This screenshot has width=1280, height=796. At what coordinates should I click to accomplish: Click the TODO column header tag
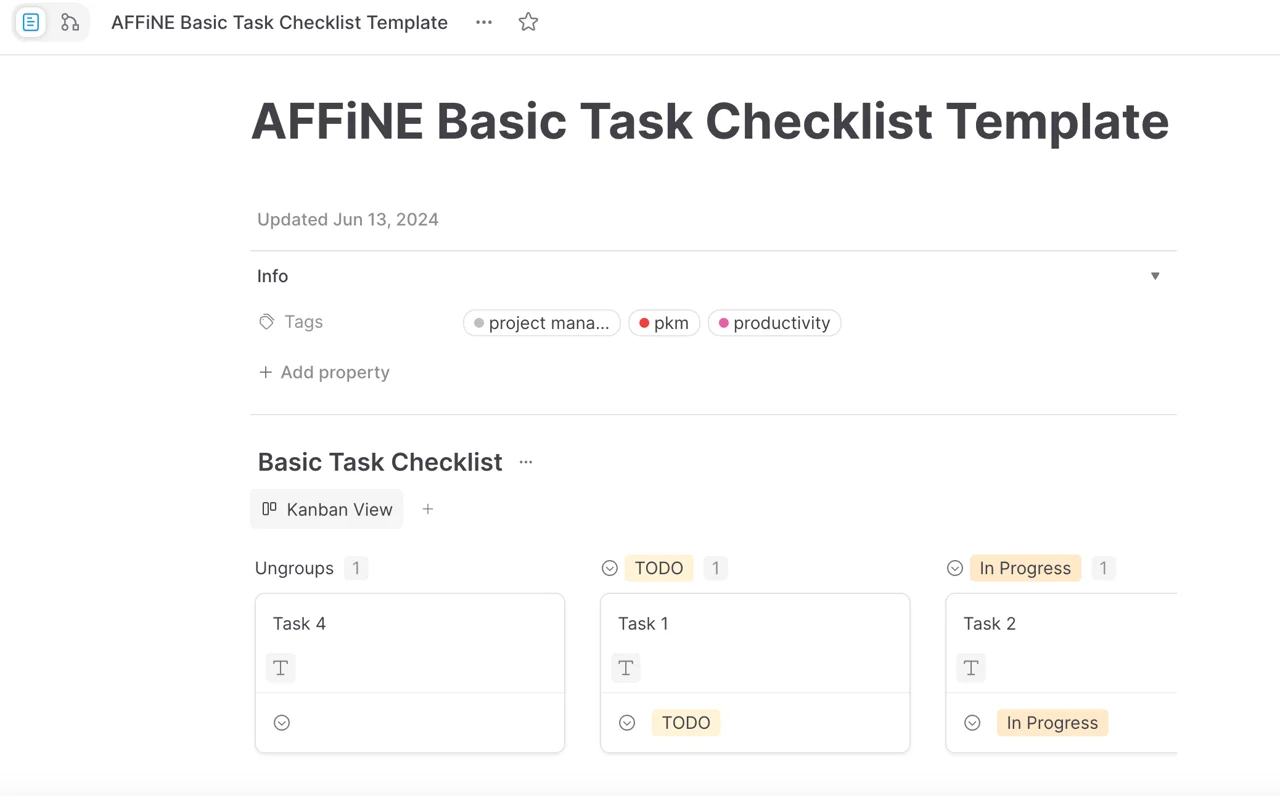click(x=659, y=568)
